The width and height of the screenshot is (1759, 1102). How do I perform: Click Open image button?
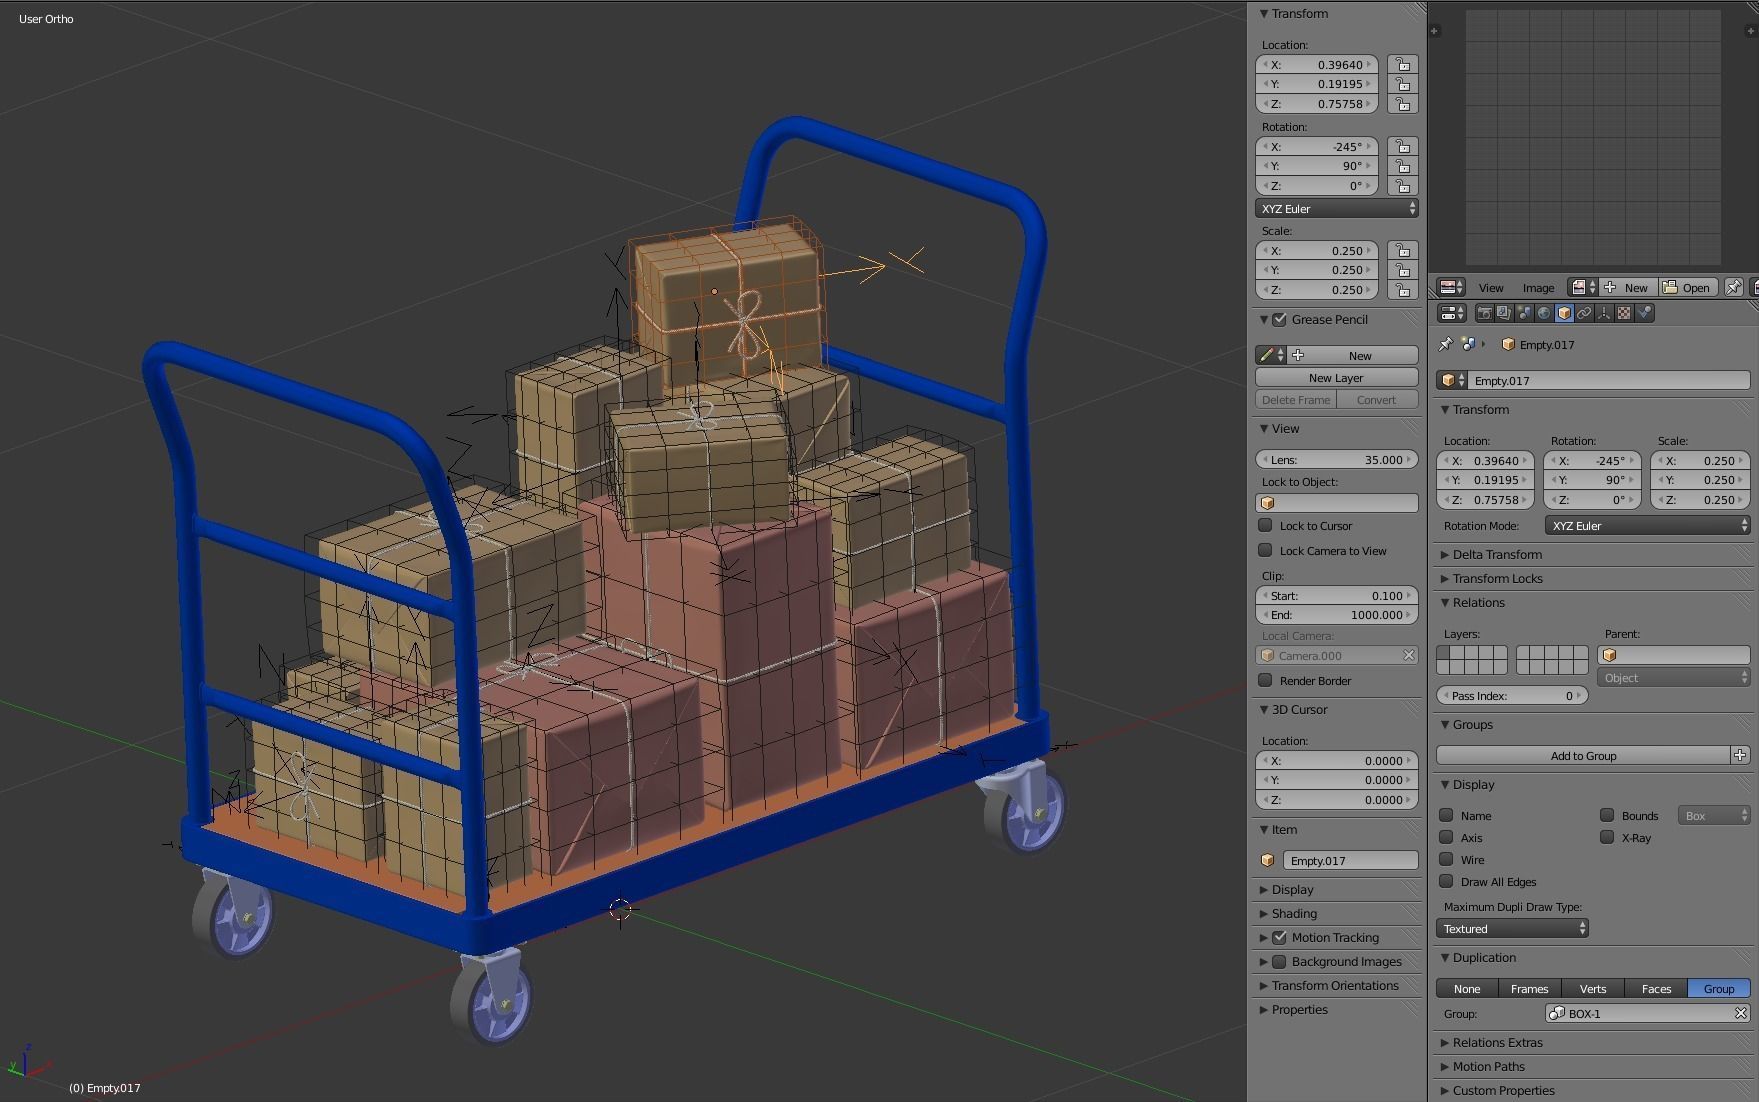point(1688,287)
